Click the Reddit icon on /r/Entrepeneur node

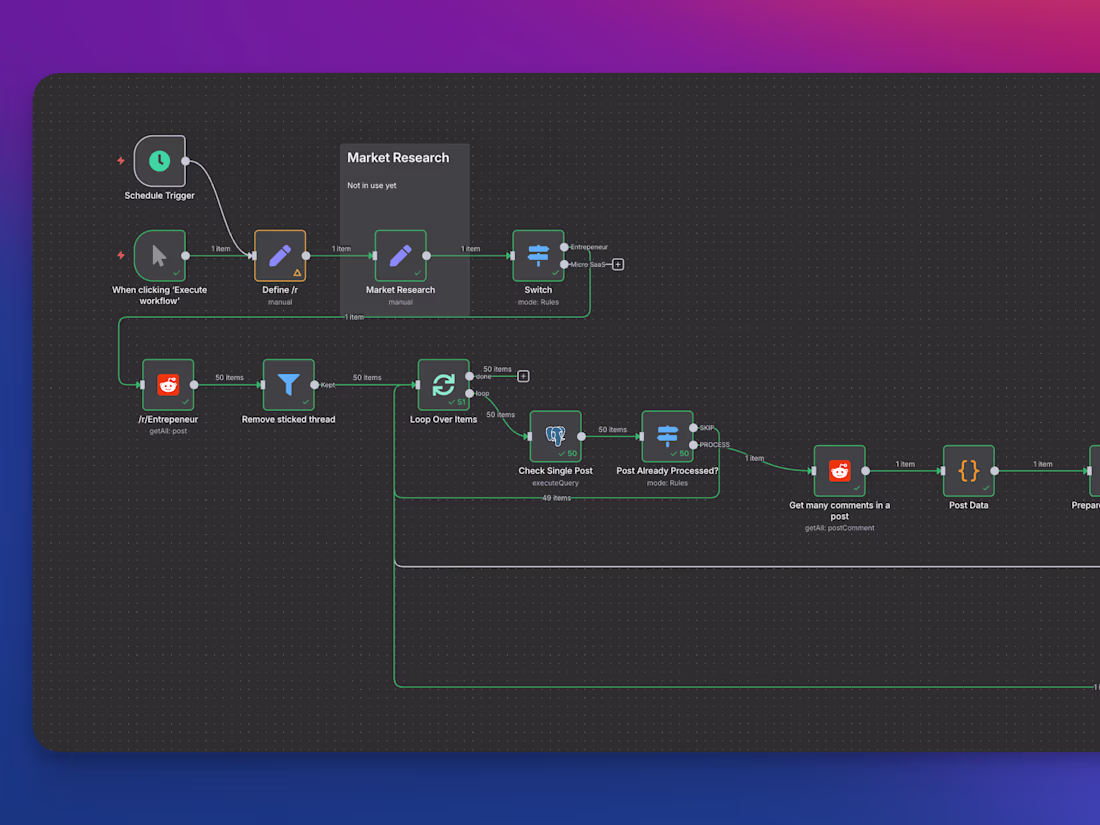pos(168,385)
